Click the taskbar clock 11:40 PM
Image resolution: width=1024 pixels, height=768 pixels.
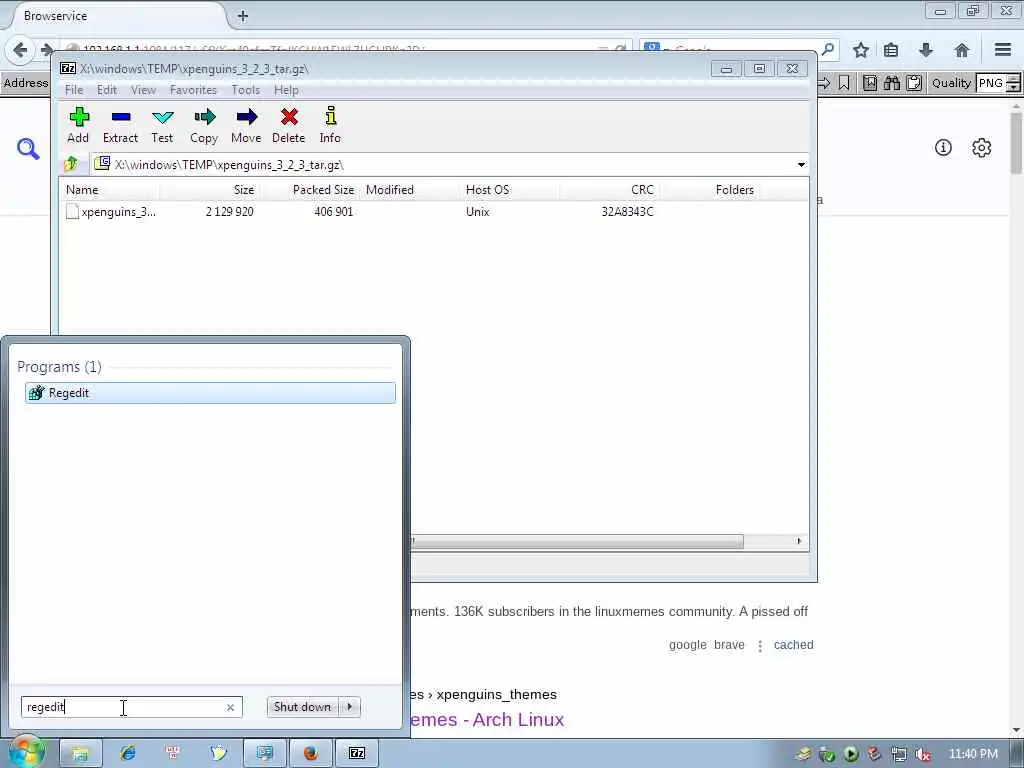(x=973, y=754)
